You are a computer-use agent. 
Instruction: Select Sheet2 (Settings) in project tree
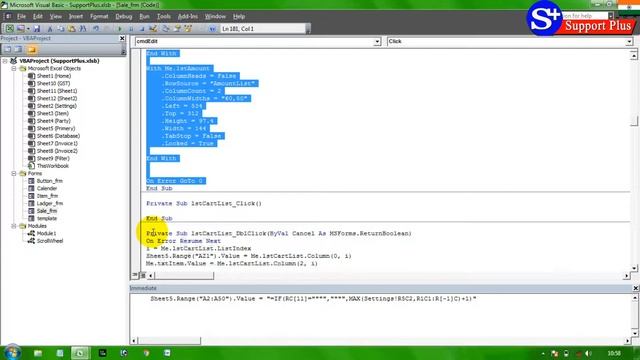(57, 106)
